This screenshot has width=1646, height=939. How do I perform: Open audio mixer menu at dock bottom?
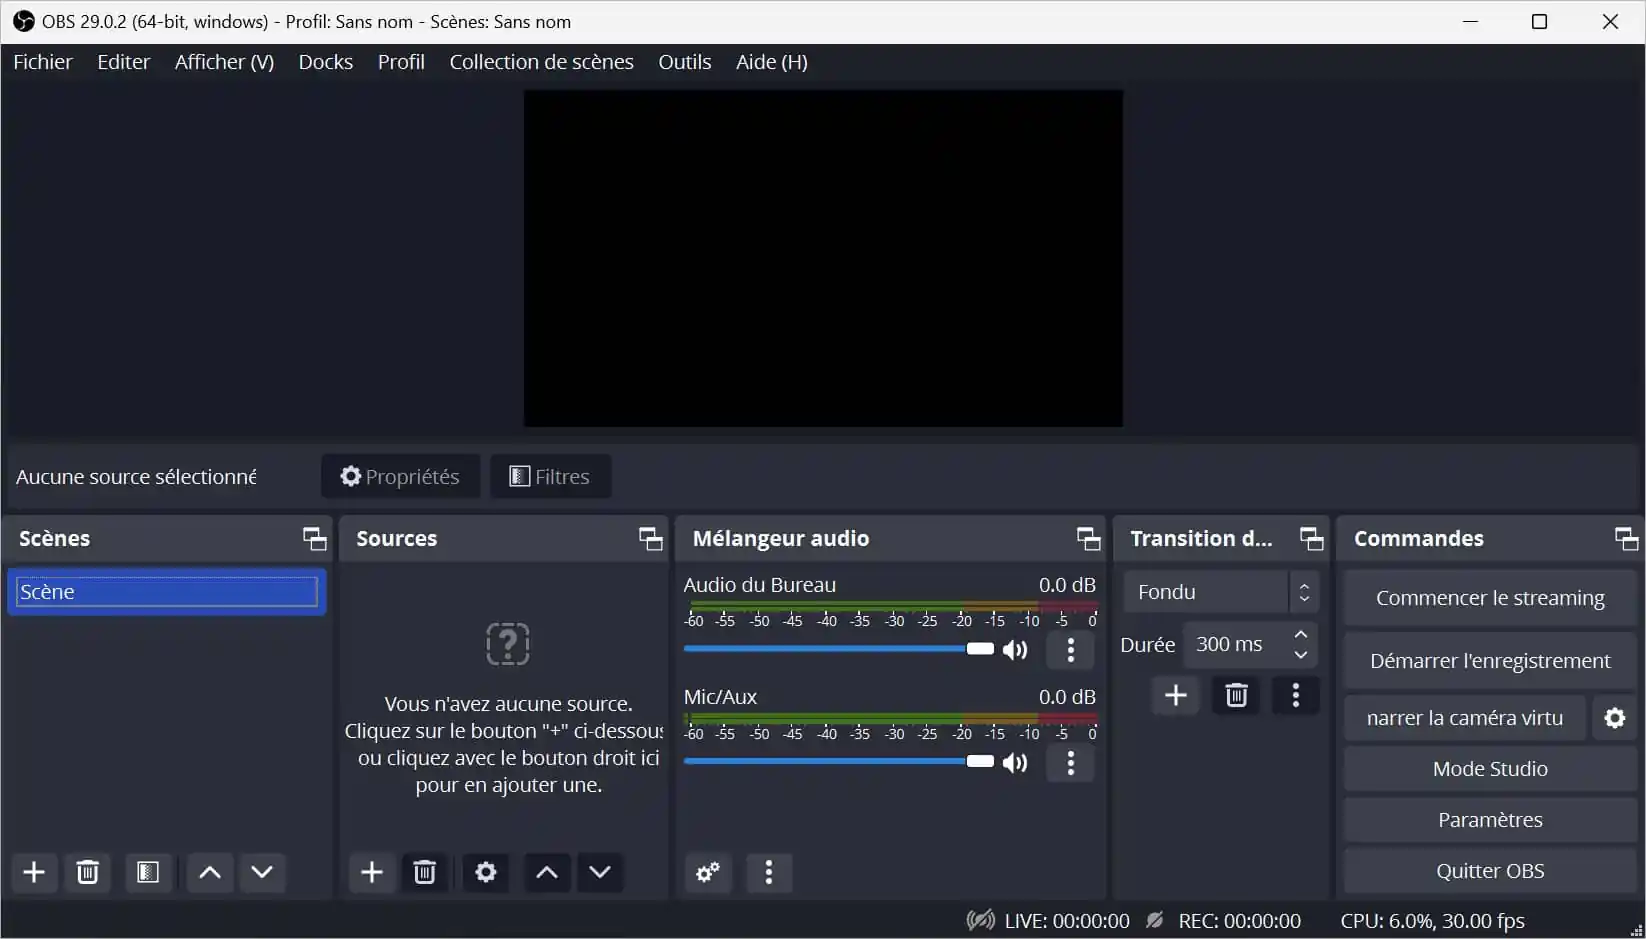click(769, 872)
